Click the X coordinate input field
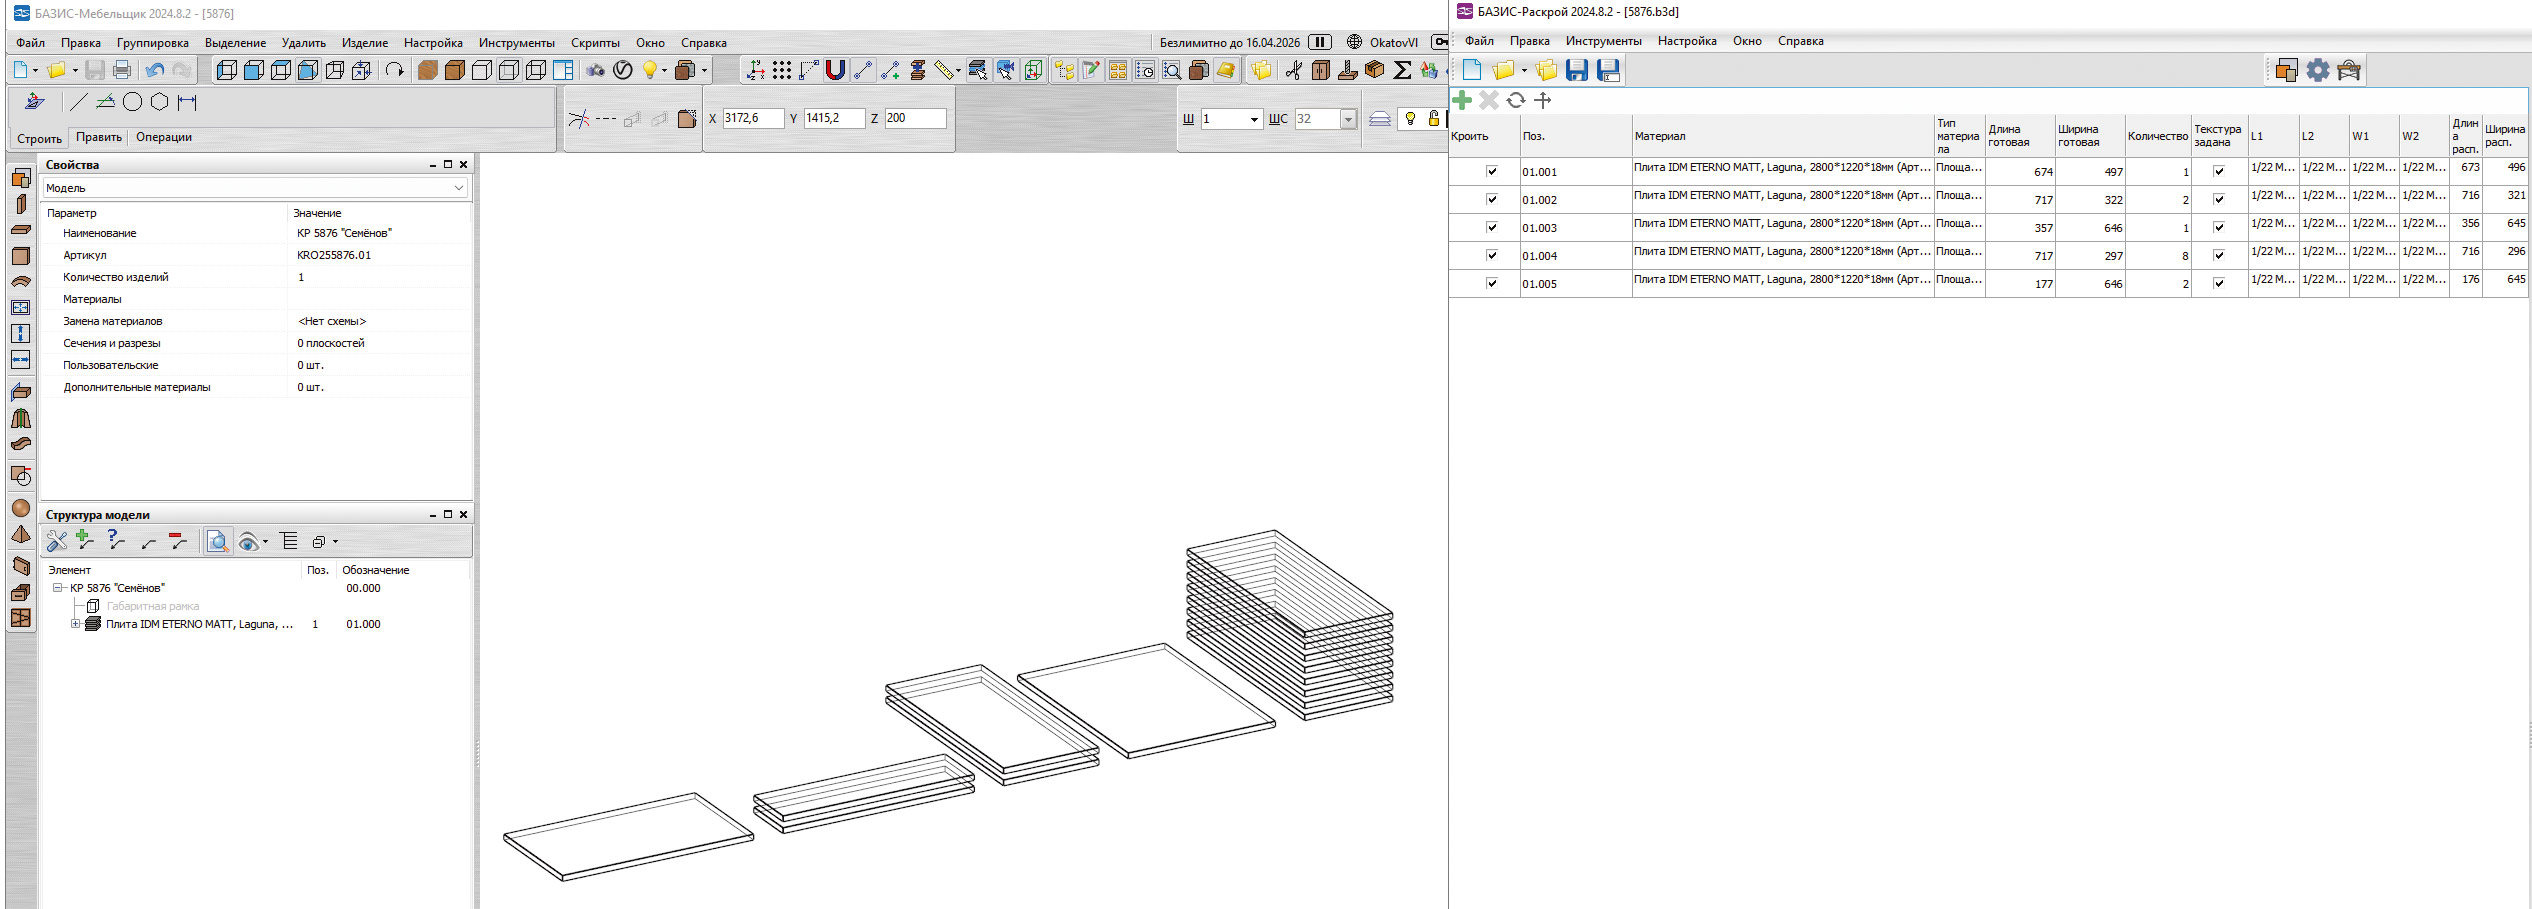 (x=752, y=118)
